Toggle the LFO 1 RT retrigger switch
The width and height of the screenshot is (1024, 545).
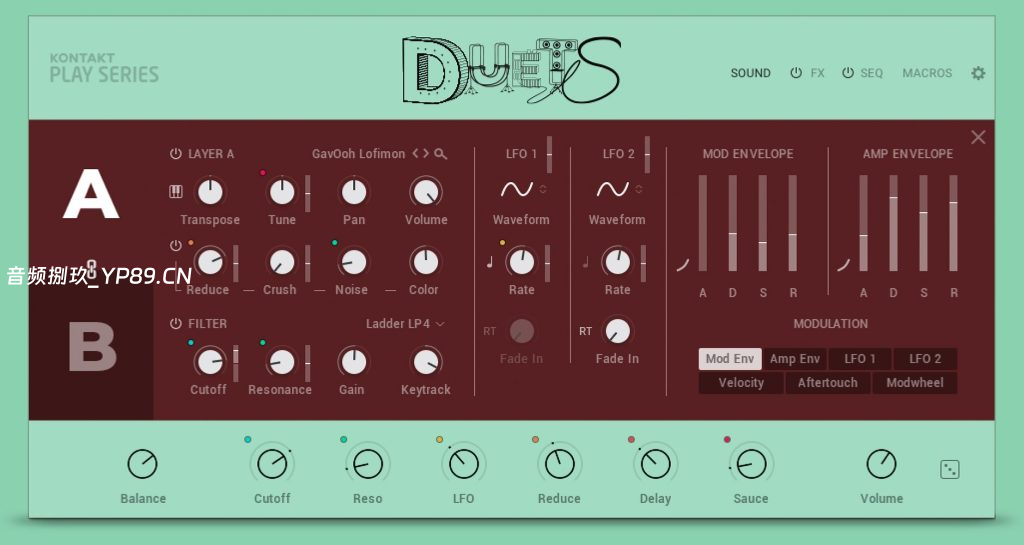click(x=490, y=332)
